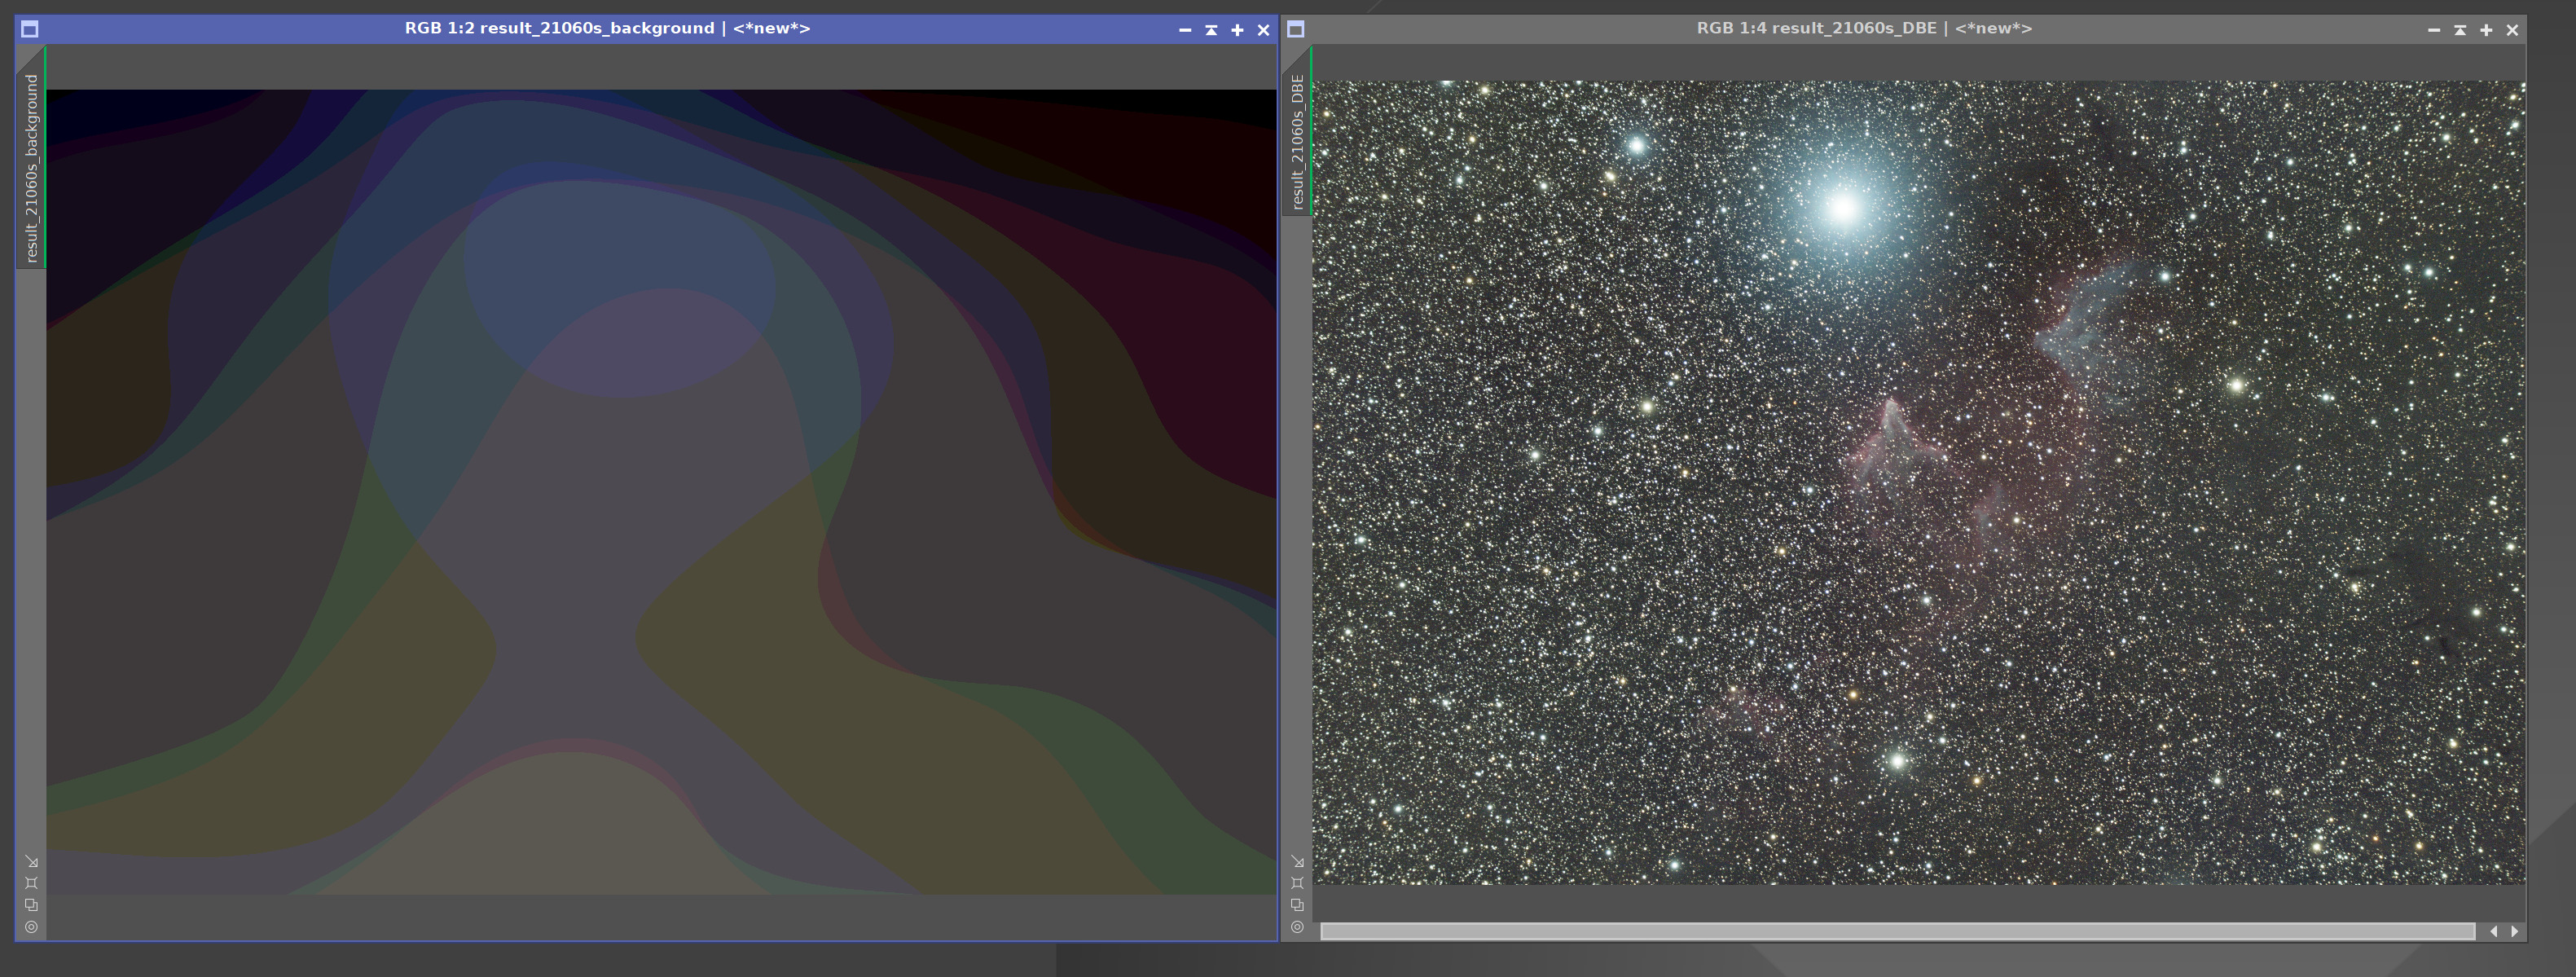2576x977 pixels.
Task: Click the background model image canvas
Action: [661, 492]
